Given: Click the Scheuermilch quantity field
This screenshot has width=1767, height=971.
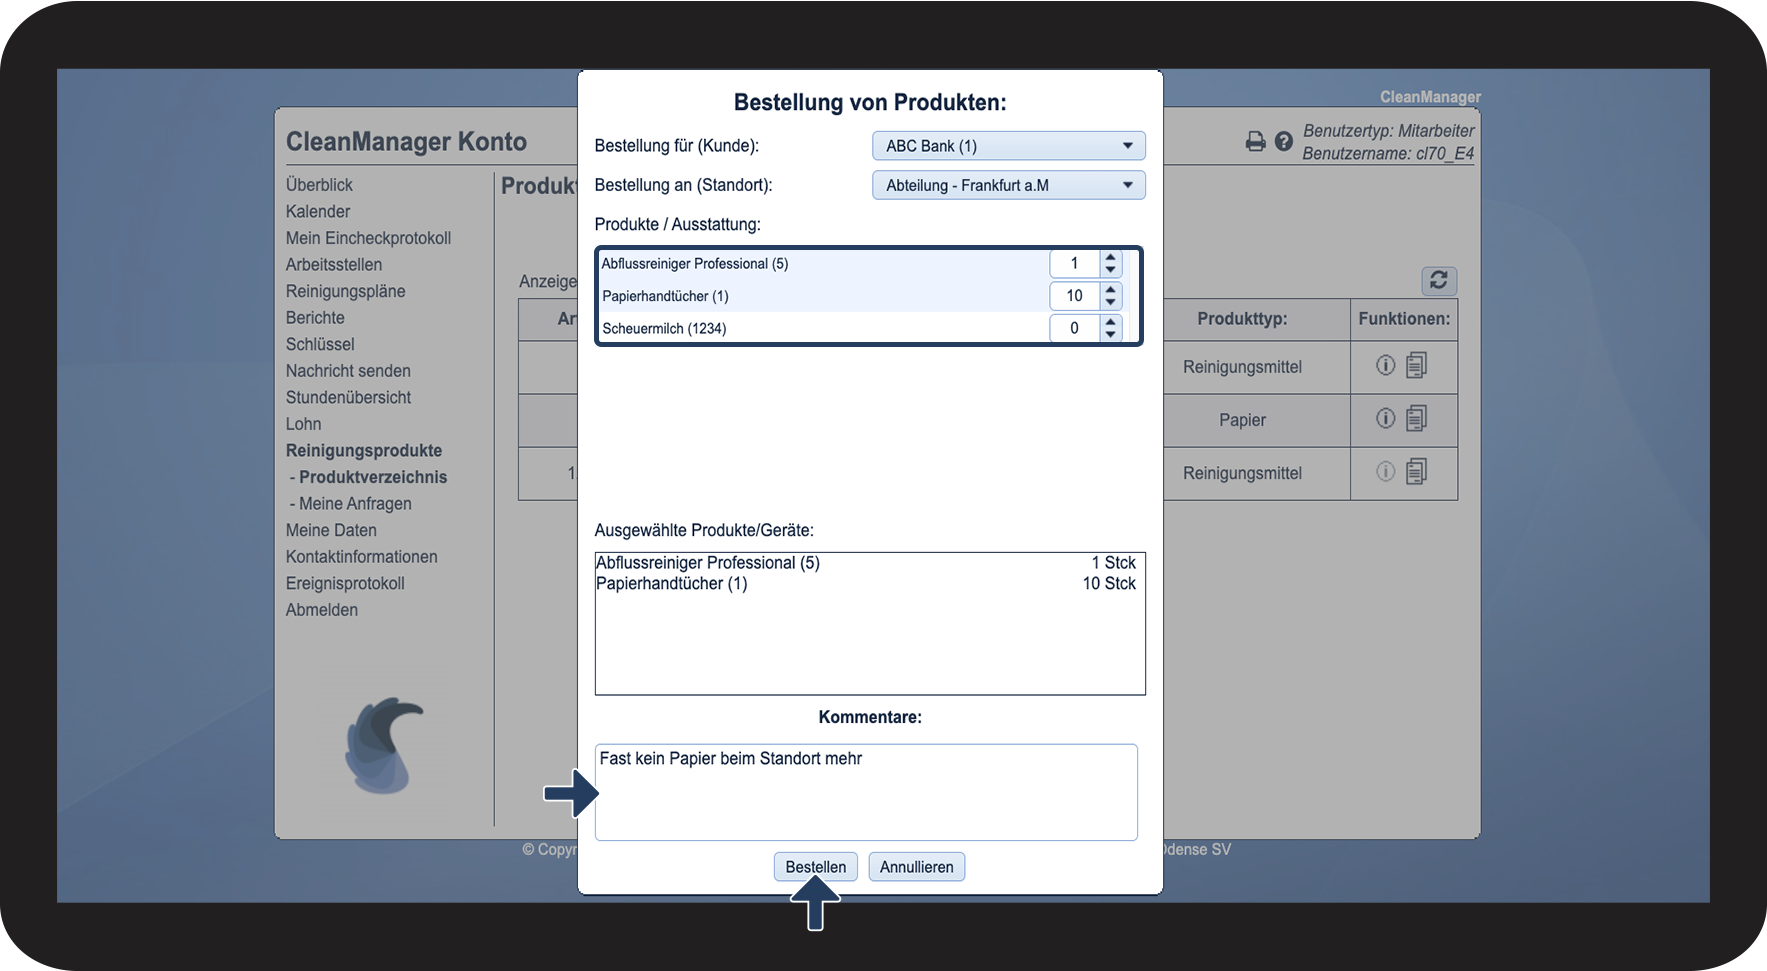Looking at the screenshot, I should point(1075,328).
